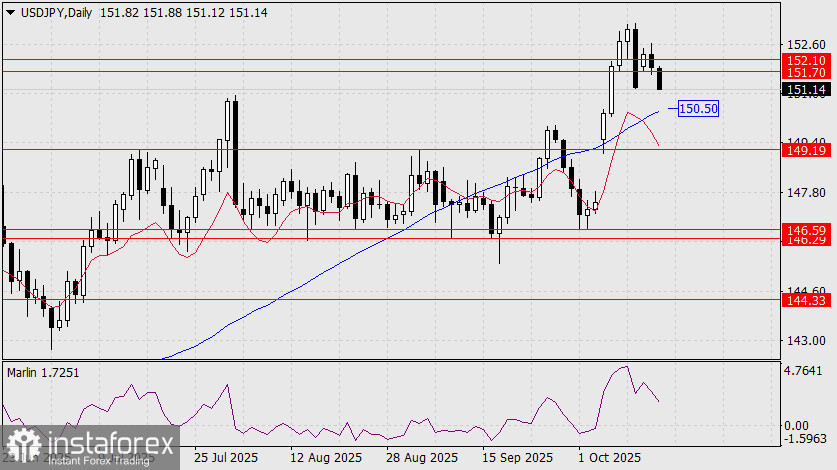Click the OHLC values 151.82 151.88 151.12 151.14
The image size is (837, 470).
(184, 13)
